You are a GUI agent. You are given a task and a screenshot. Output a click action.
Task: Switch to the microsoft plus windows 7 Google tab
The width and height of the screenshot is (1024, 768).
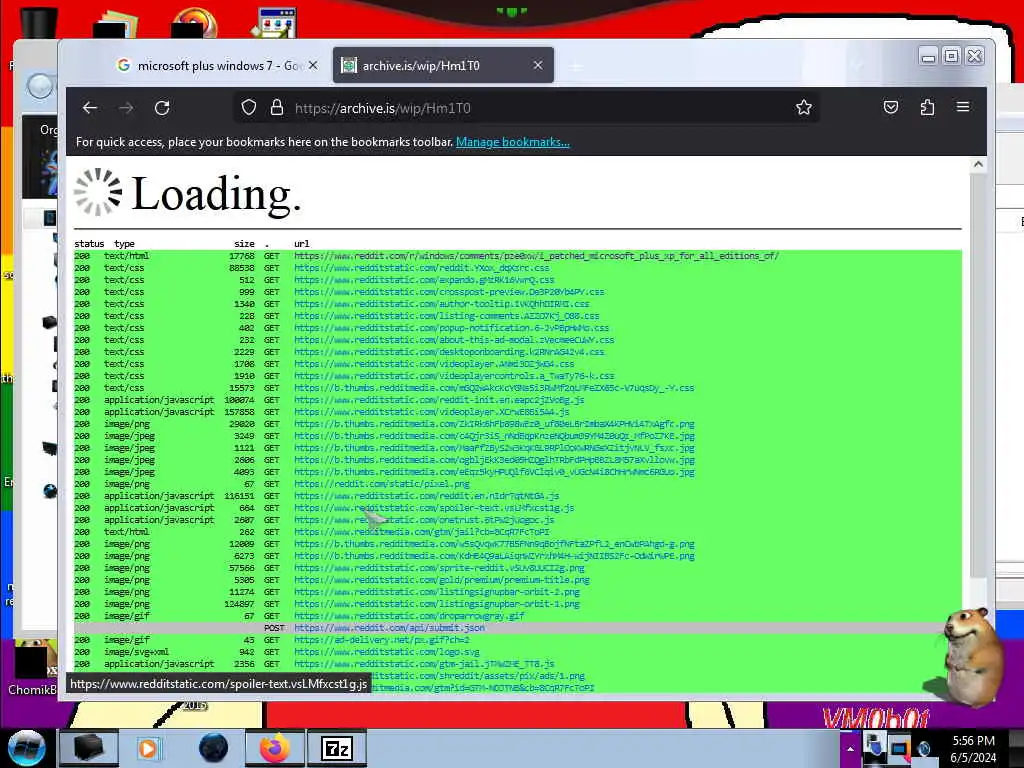coord(217,65)
